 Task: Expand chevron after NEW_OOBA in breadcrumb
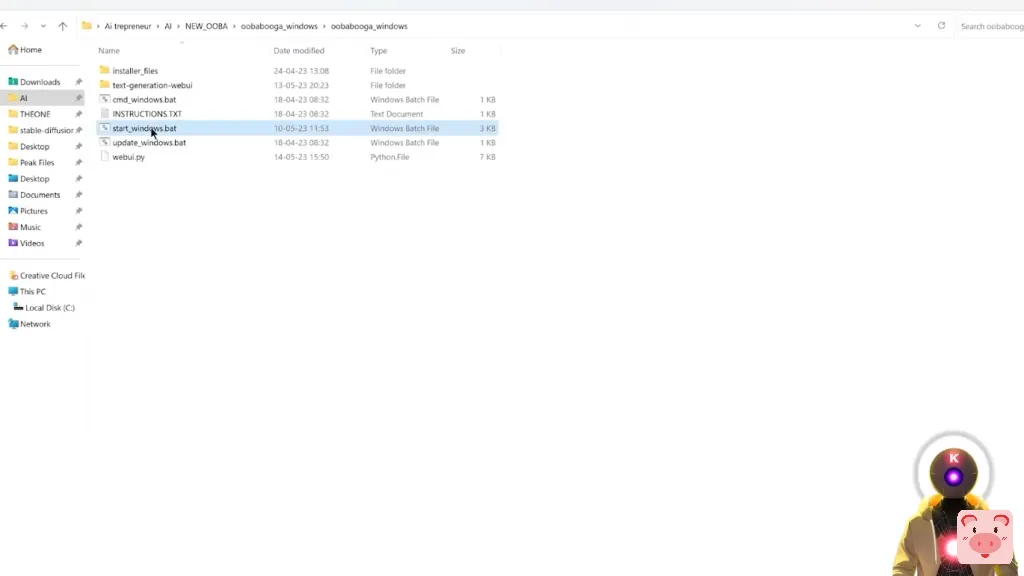[234, 26]
